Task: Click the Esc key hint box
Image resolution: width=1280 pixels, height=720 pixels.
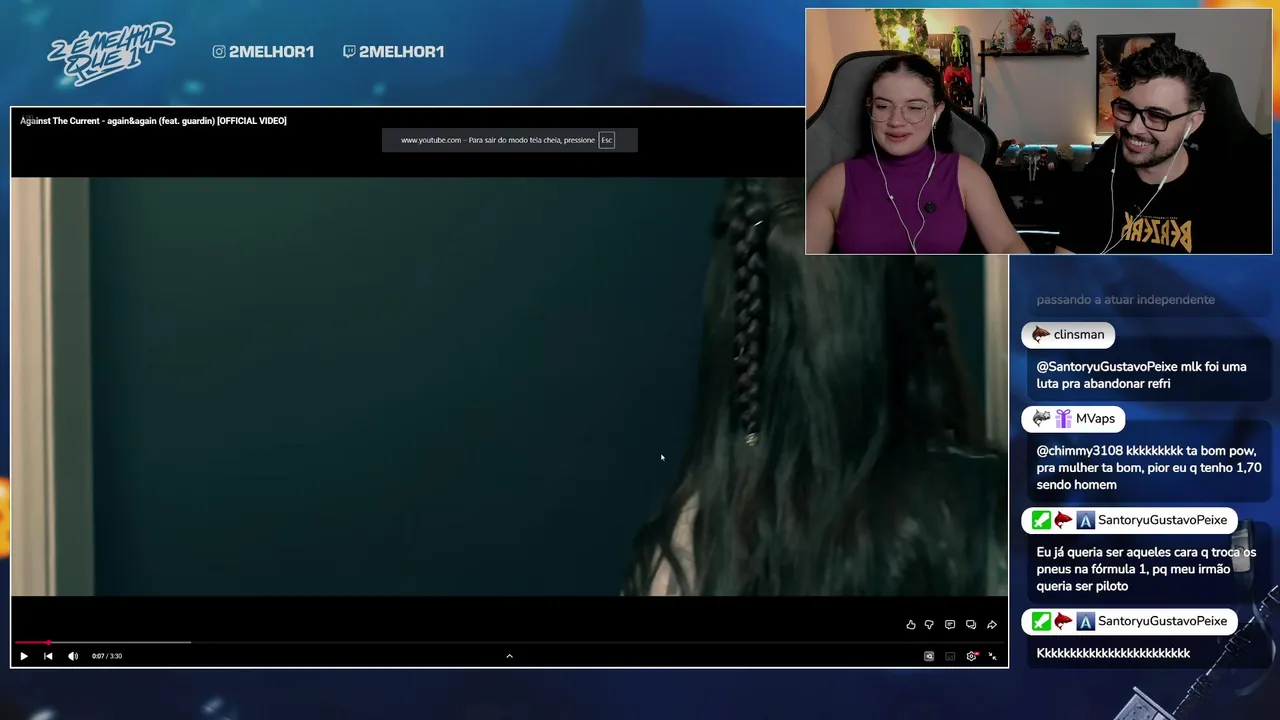Action: point(606,140)
